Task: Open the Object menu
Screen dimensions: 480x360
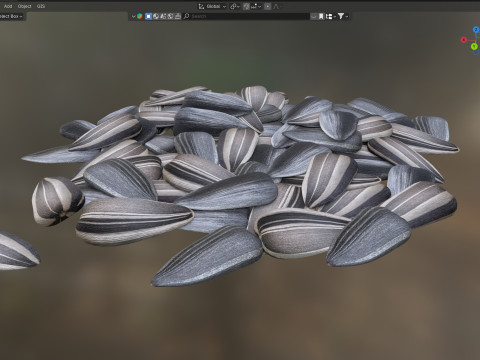Action: (24, 6)
